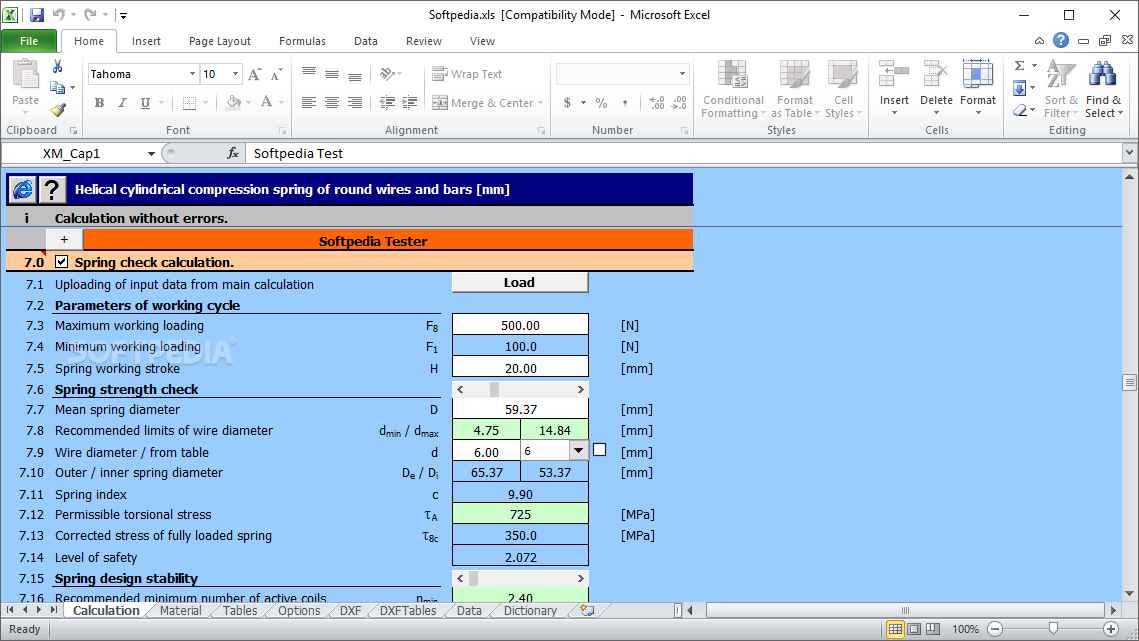This screenshot has width=1139, height=641.
Task: Underline the selected text
Action: pos(145,103)
